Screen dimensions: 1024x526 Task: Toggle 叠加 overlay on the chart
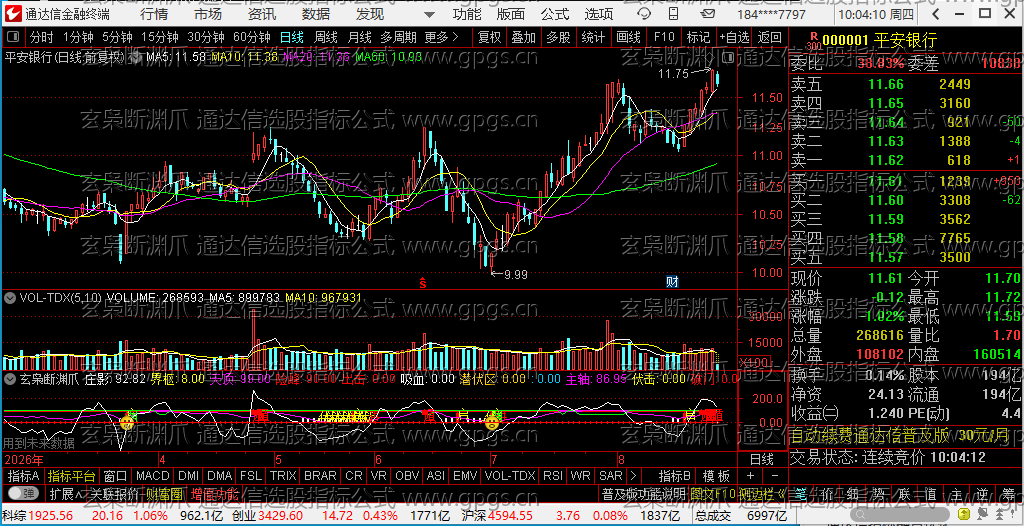point(523,37)
